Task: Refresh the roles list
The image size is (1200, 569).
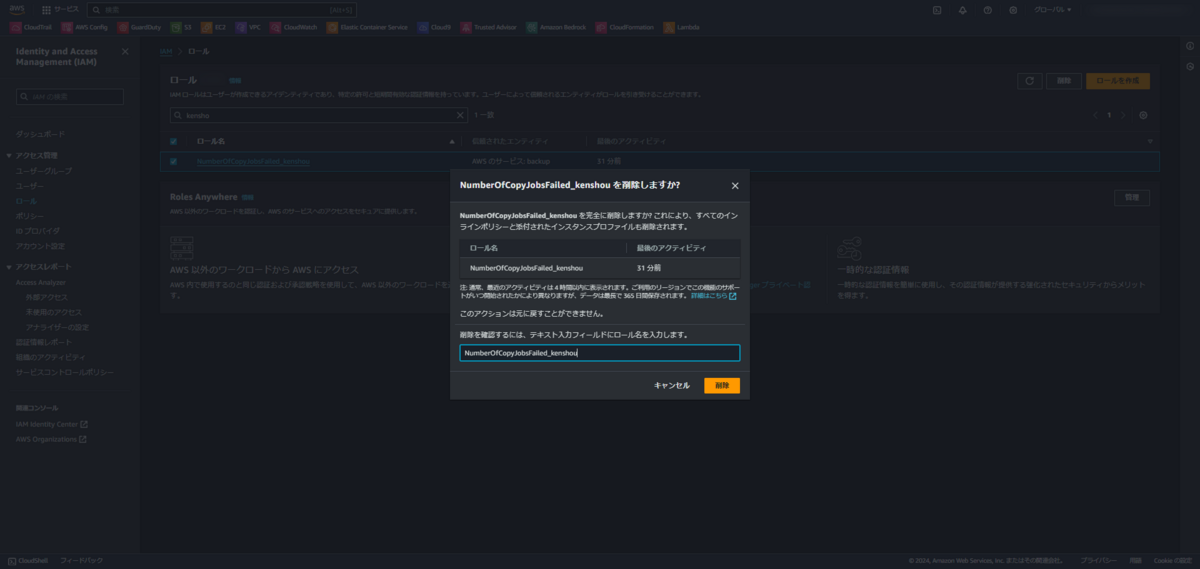Action: [x=1029, y=81]
